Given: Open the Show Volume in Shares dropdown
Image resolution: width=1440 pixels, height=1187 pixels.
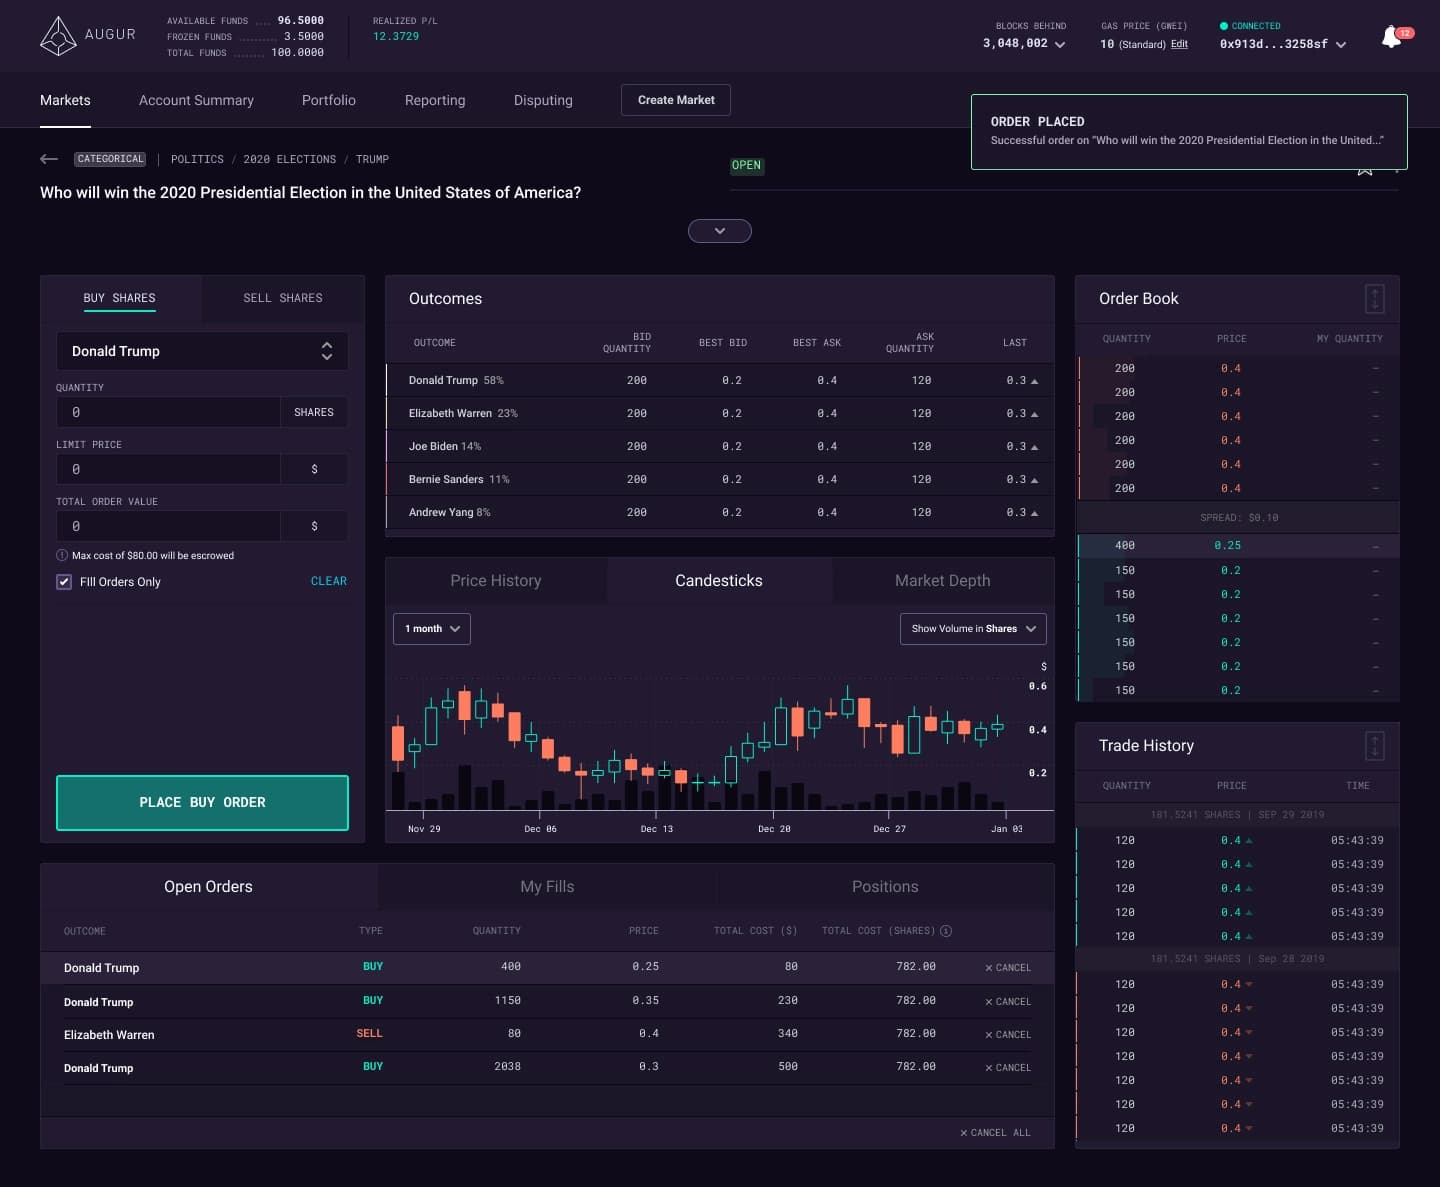Looking at the screenshot, I should point(973,629).
